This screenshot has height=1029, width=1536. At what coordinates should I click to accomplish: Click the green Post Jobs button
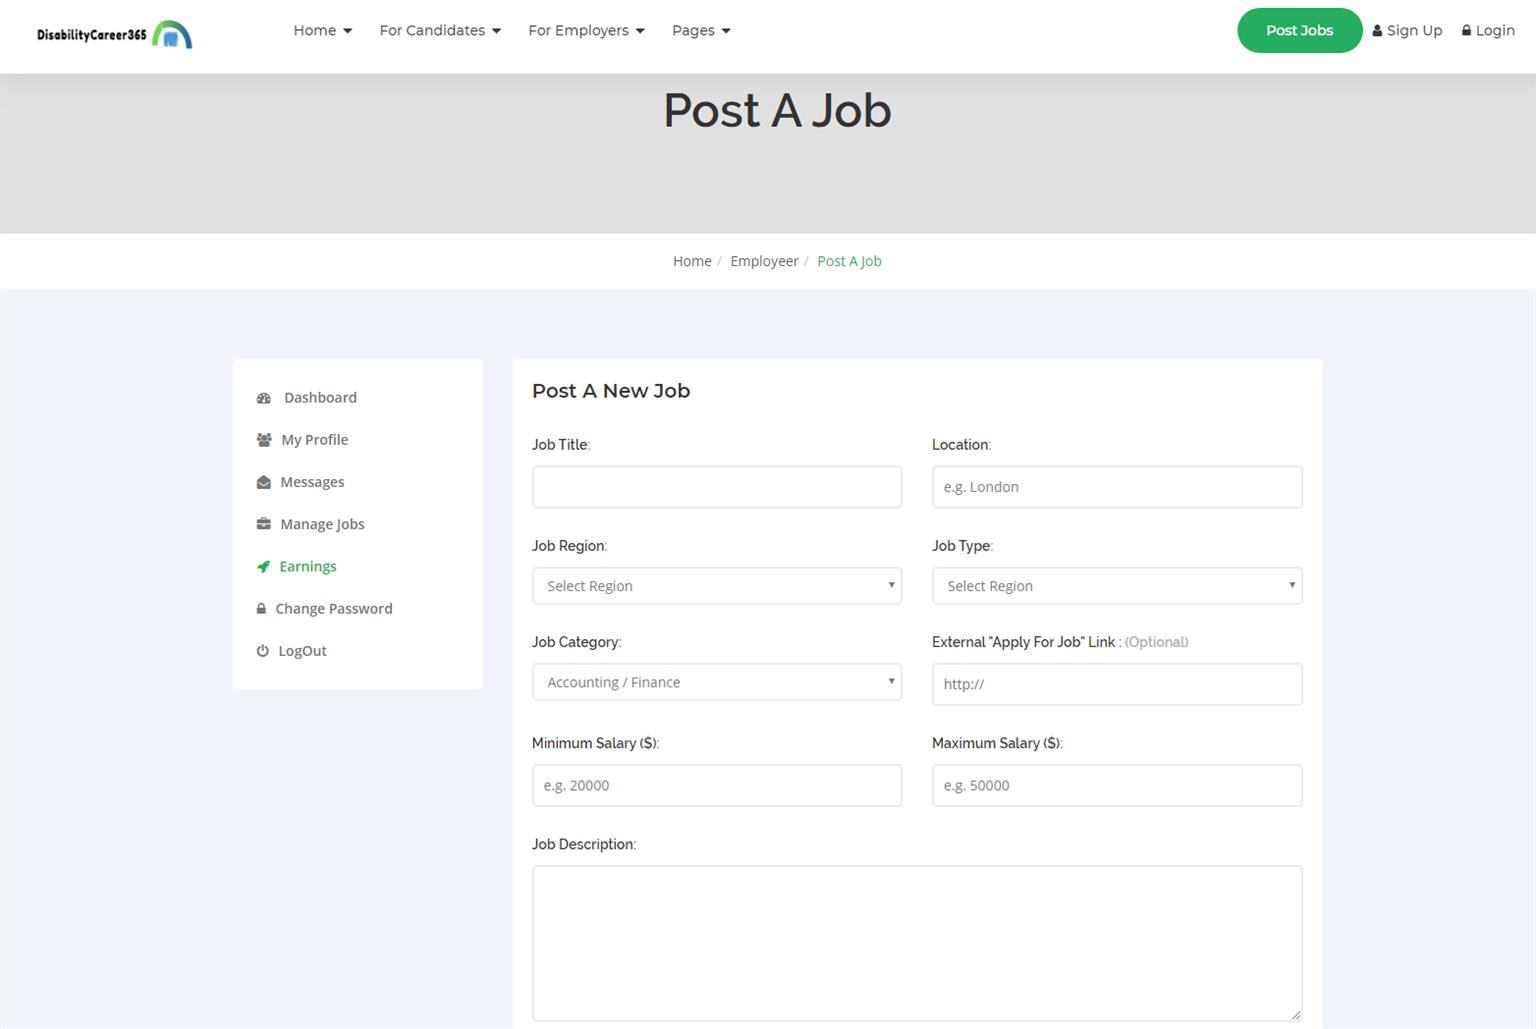pyautogui.click(x=1299, y=30)
